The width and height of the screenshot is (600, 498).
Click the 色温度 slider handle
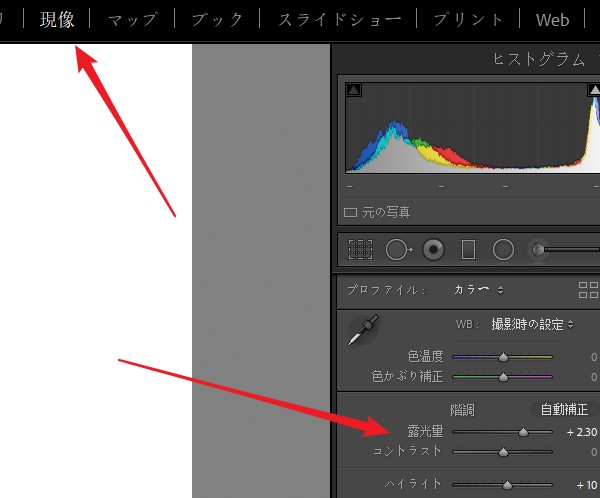pyautogui.click(x=503, y=357)
